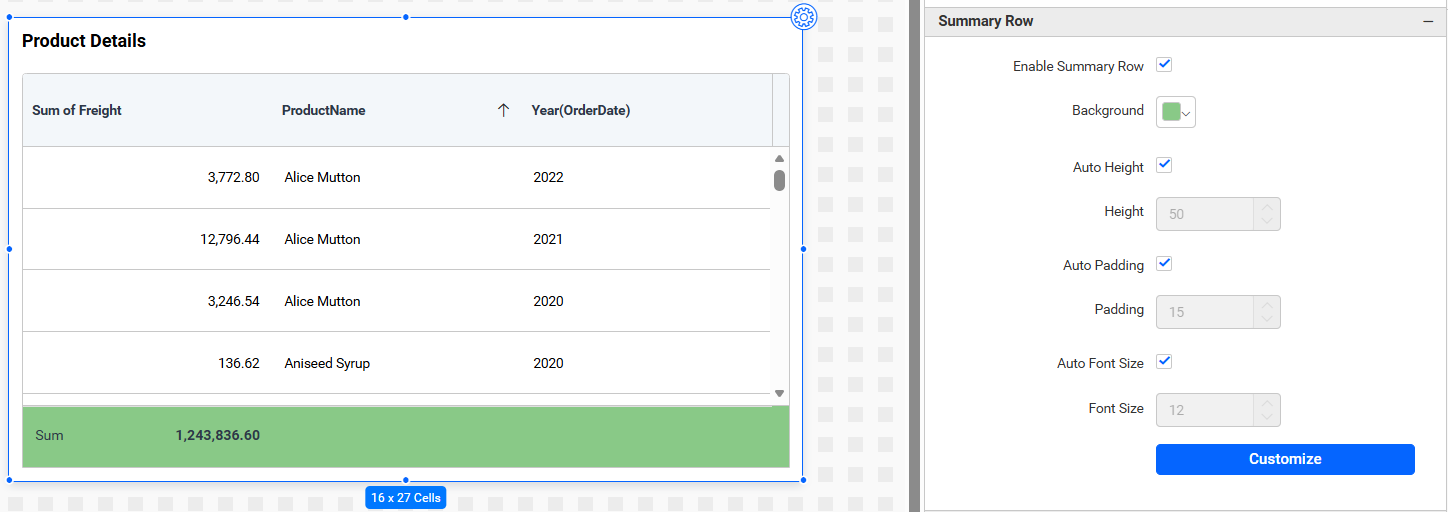Screen dimensions: 1448x512
Task: Open the Background color dropdown
Action: (x=1186, y=113)
